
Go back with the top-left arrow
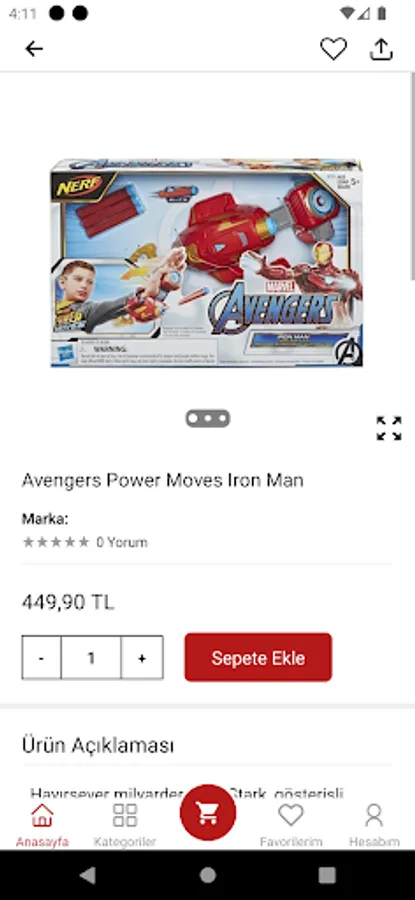coord(34,49)
